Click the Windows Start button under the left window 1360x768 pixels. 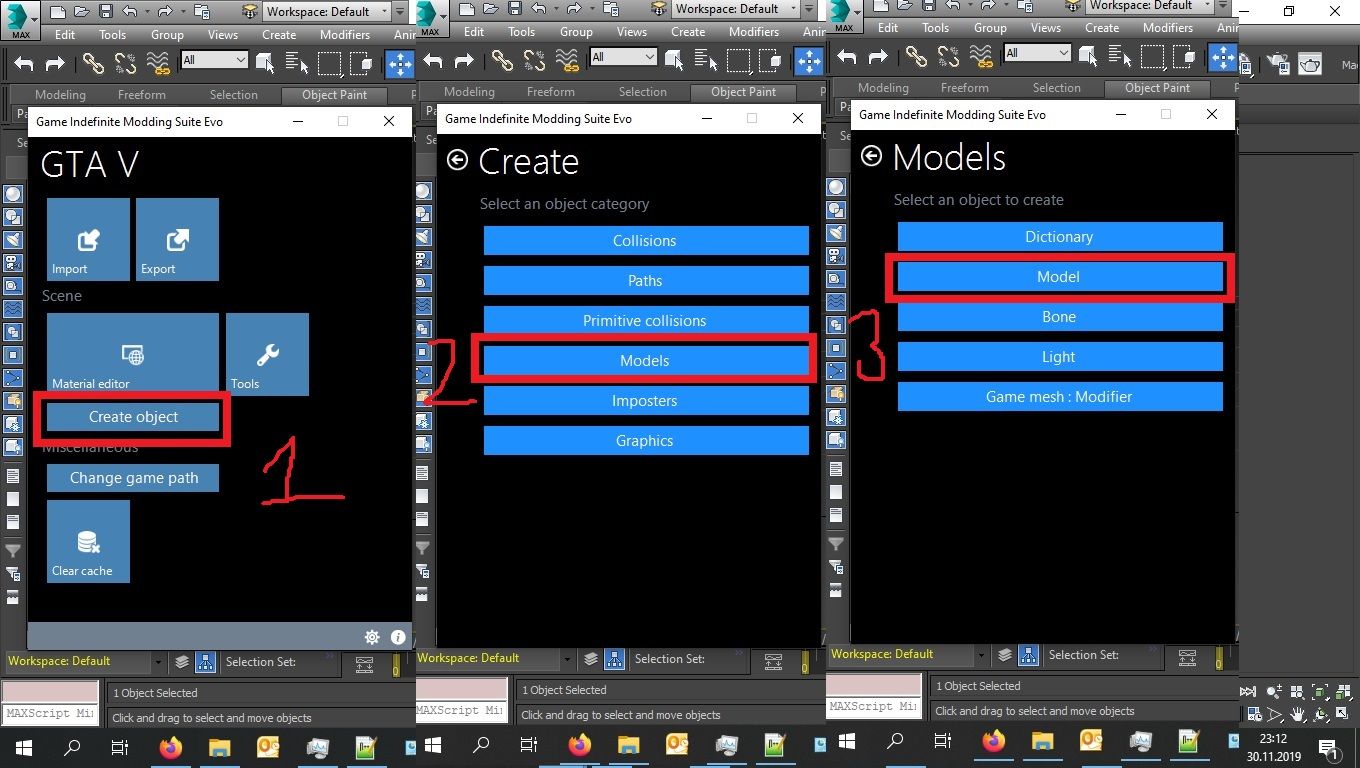point(24,746)
